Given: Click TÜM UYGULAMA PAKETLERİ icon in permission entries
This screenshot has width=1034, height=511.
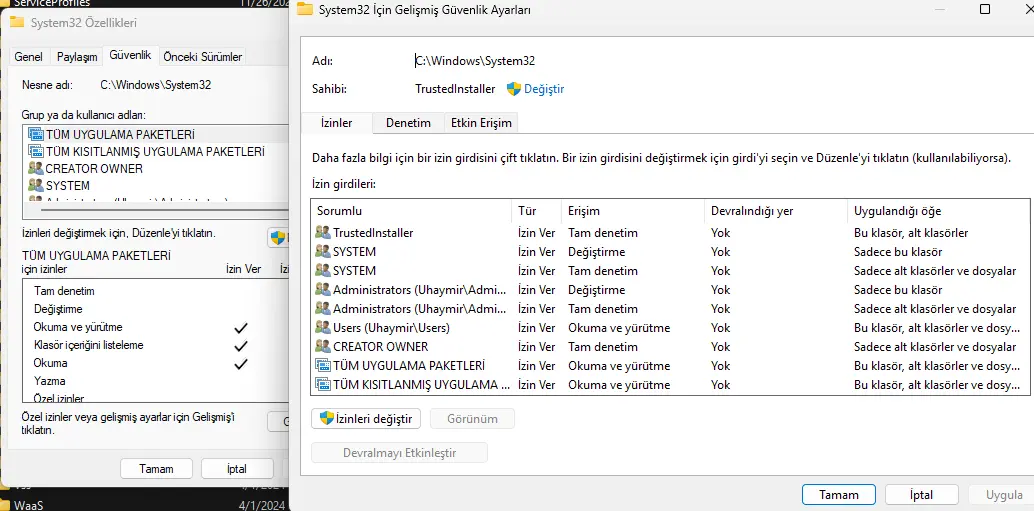Looking at the screenshot, I should click(322, 366).
